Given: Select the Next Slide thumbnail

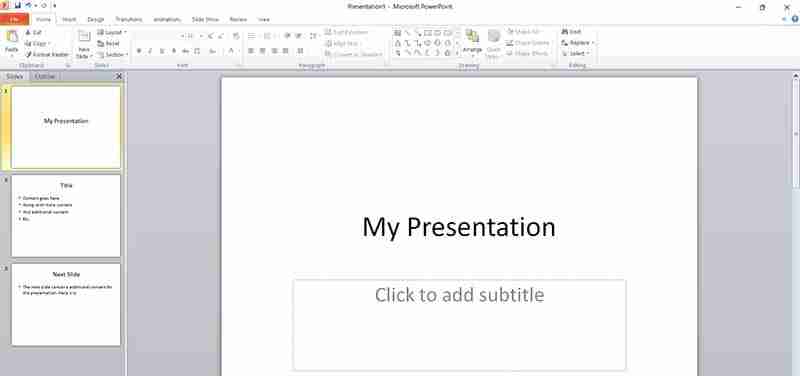Looking at the screenshot, I should pos(66,305).
